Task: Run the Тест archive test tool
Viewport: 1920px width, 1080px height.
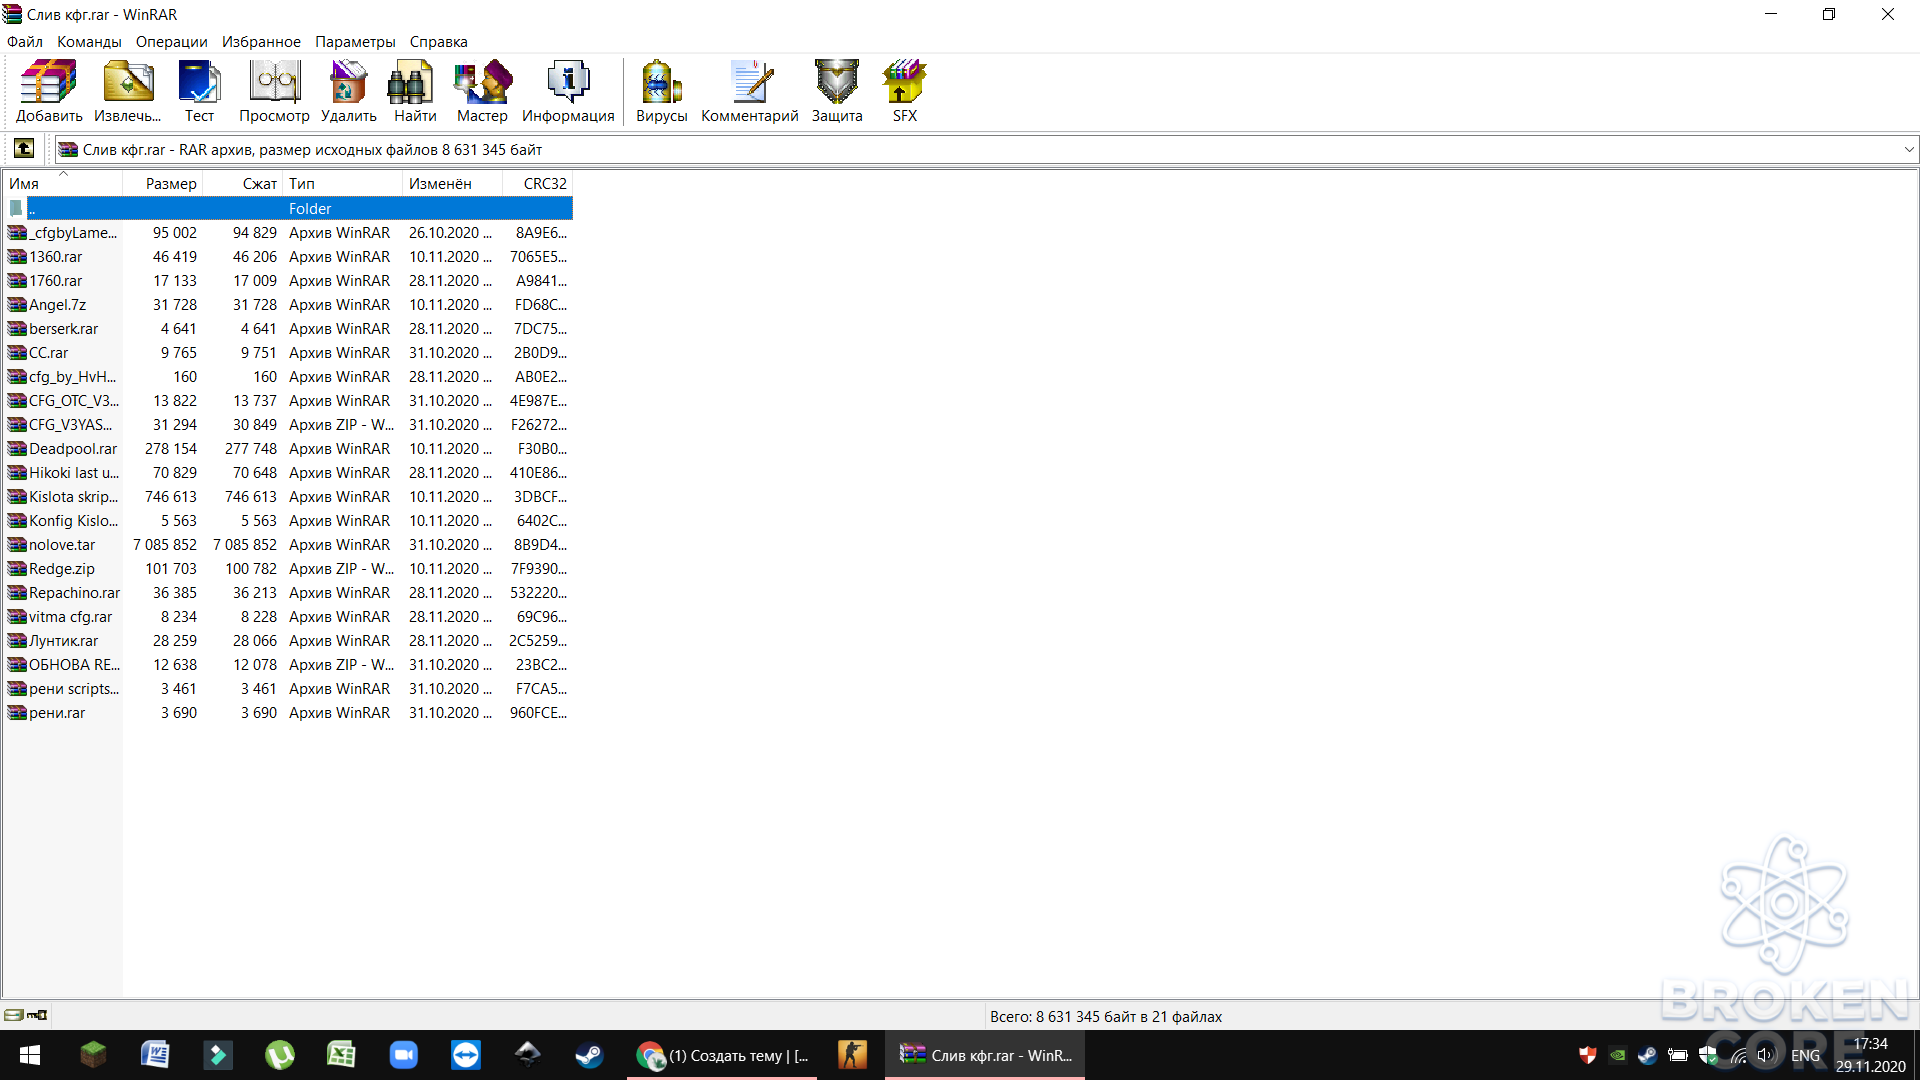Action: [x=199, y=91]
